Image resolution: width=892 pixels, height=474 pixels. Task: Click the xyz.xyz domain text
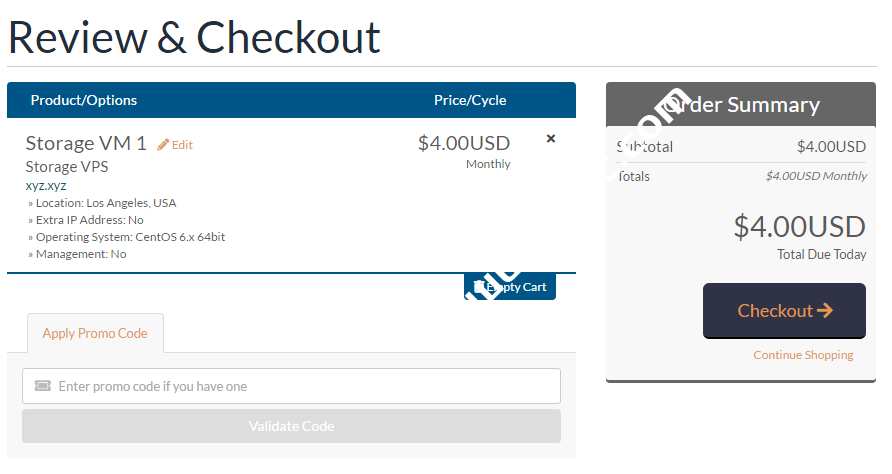coord(45,185)
